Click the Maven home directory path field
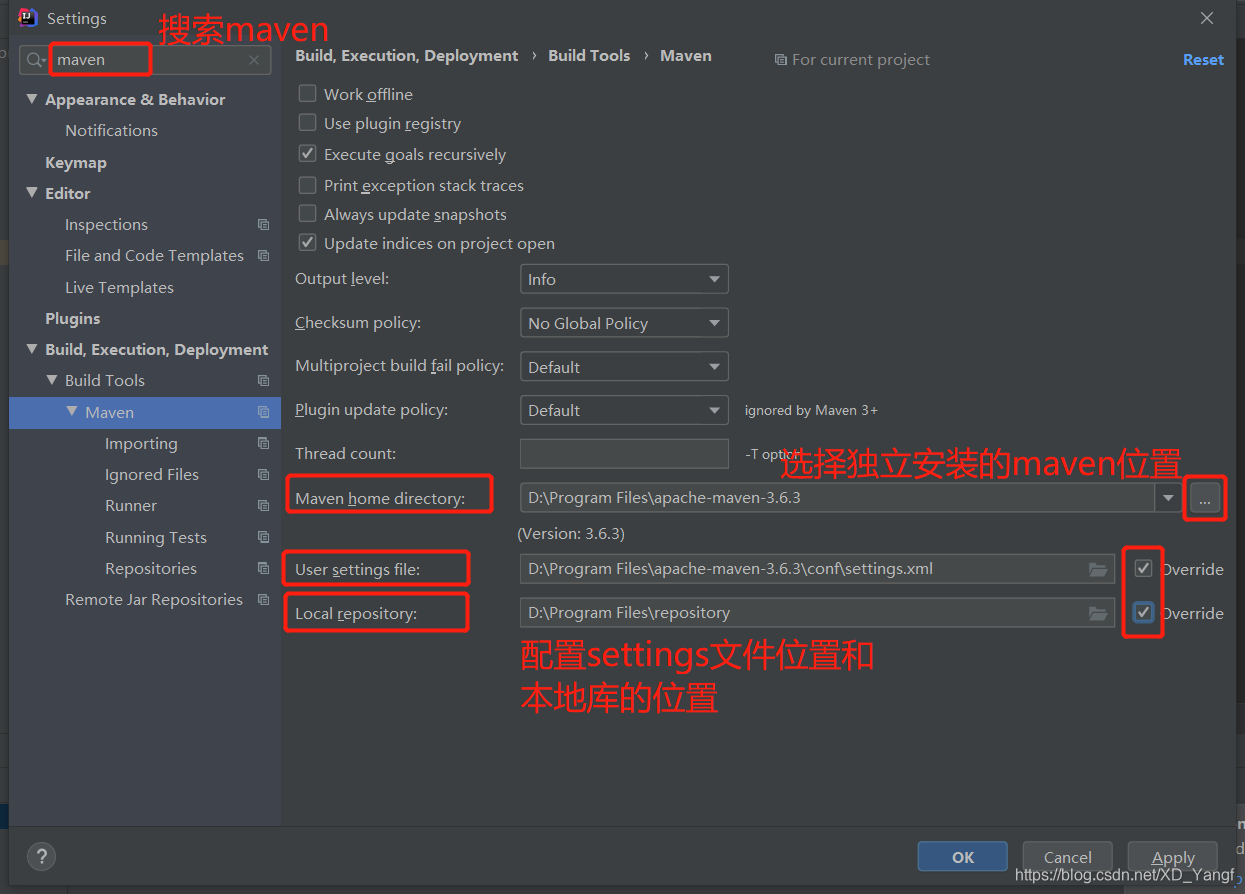The image size is (1245, 894). pos(838,498)
